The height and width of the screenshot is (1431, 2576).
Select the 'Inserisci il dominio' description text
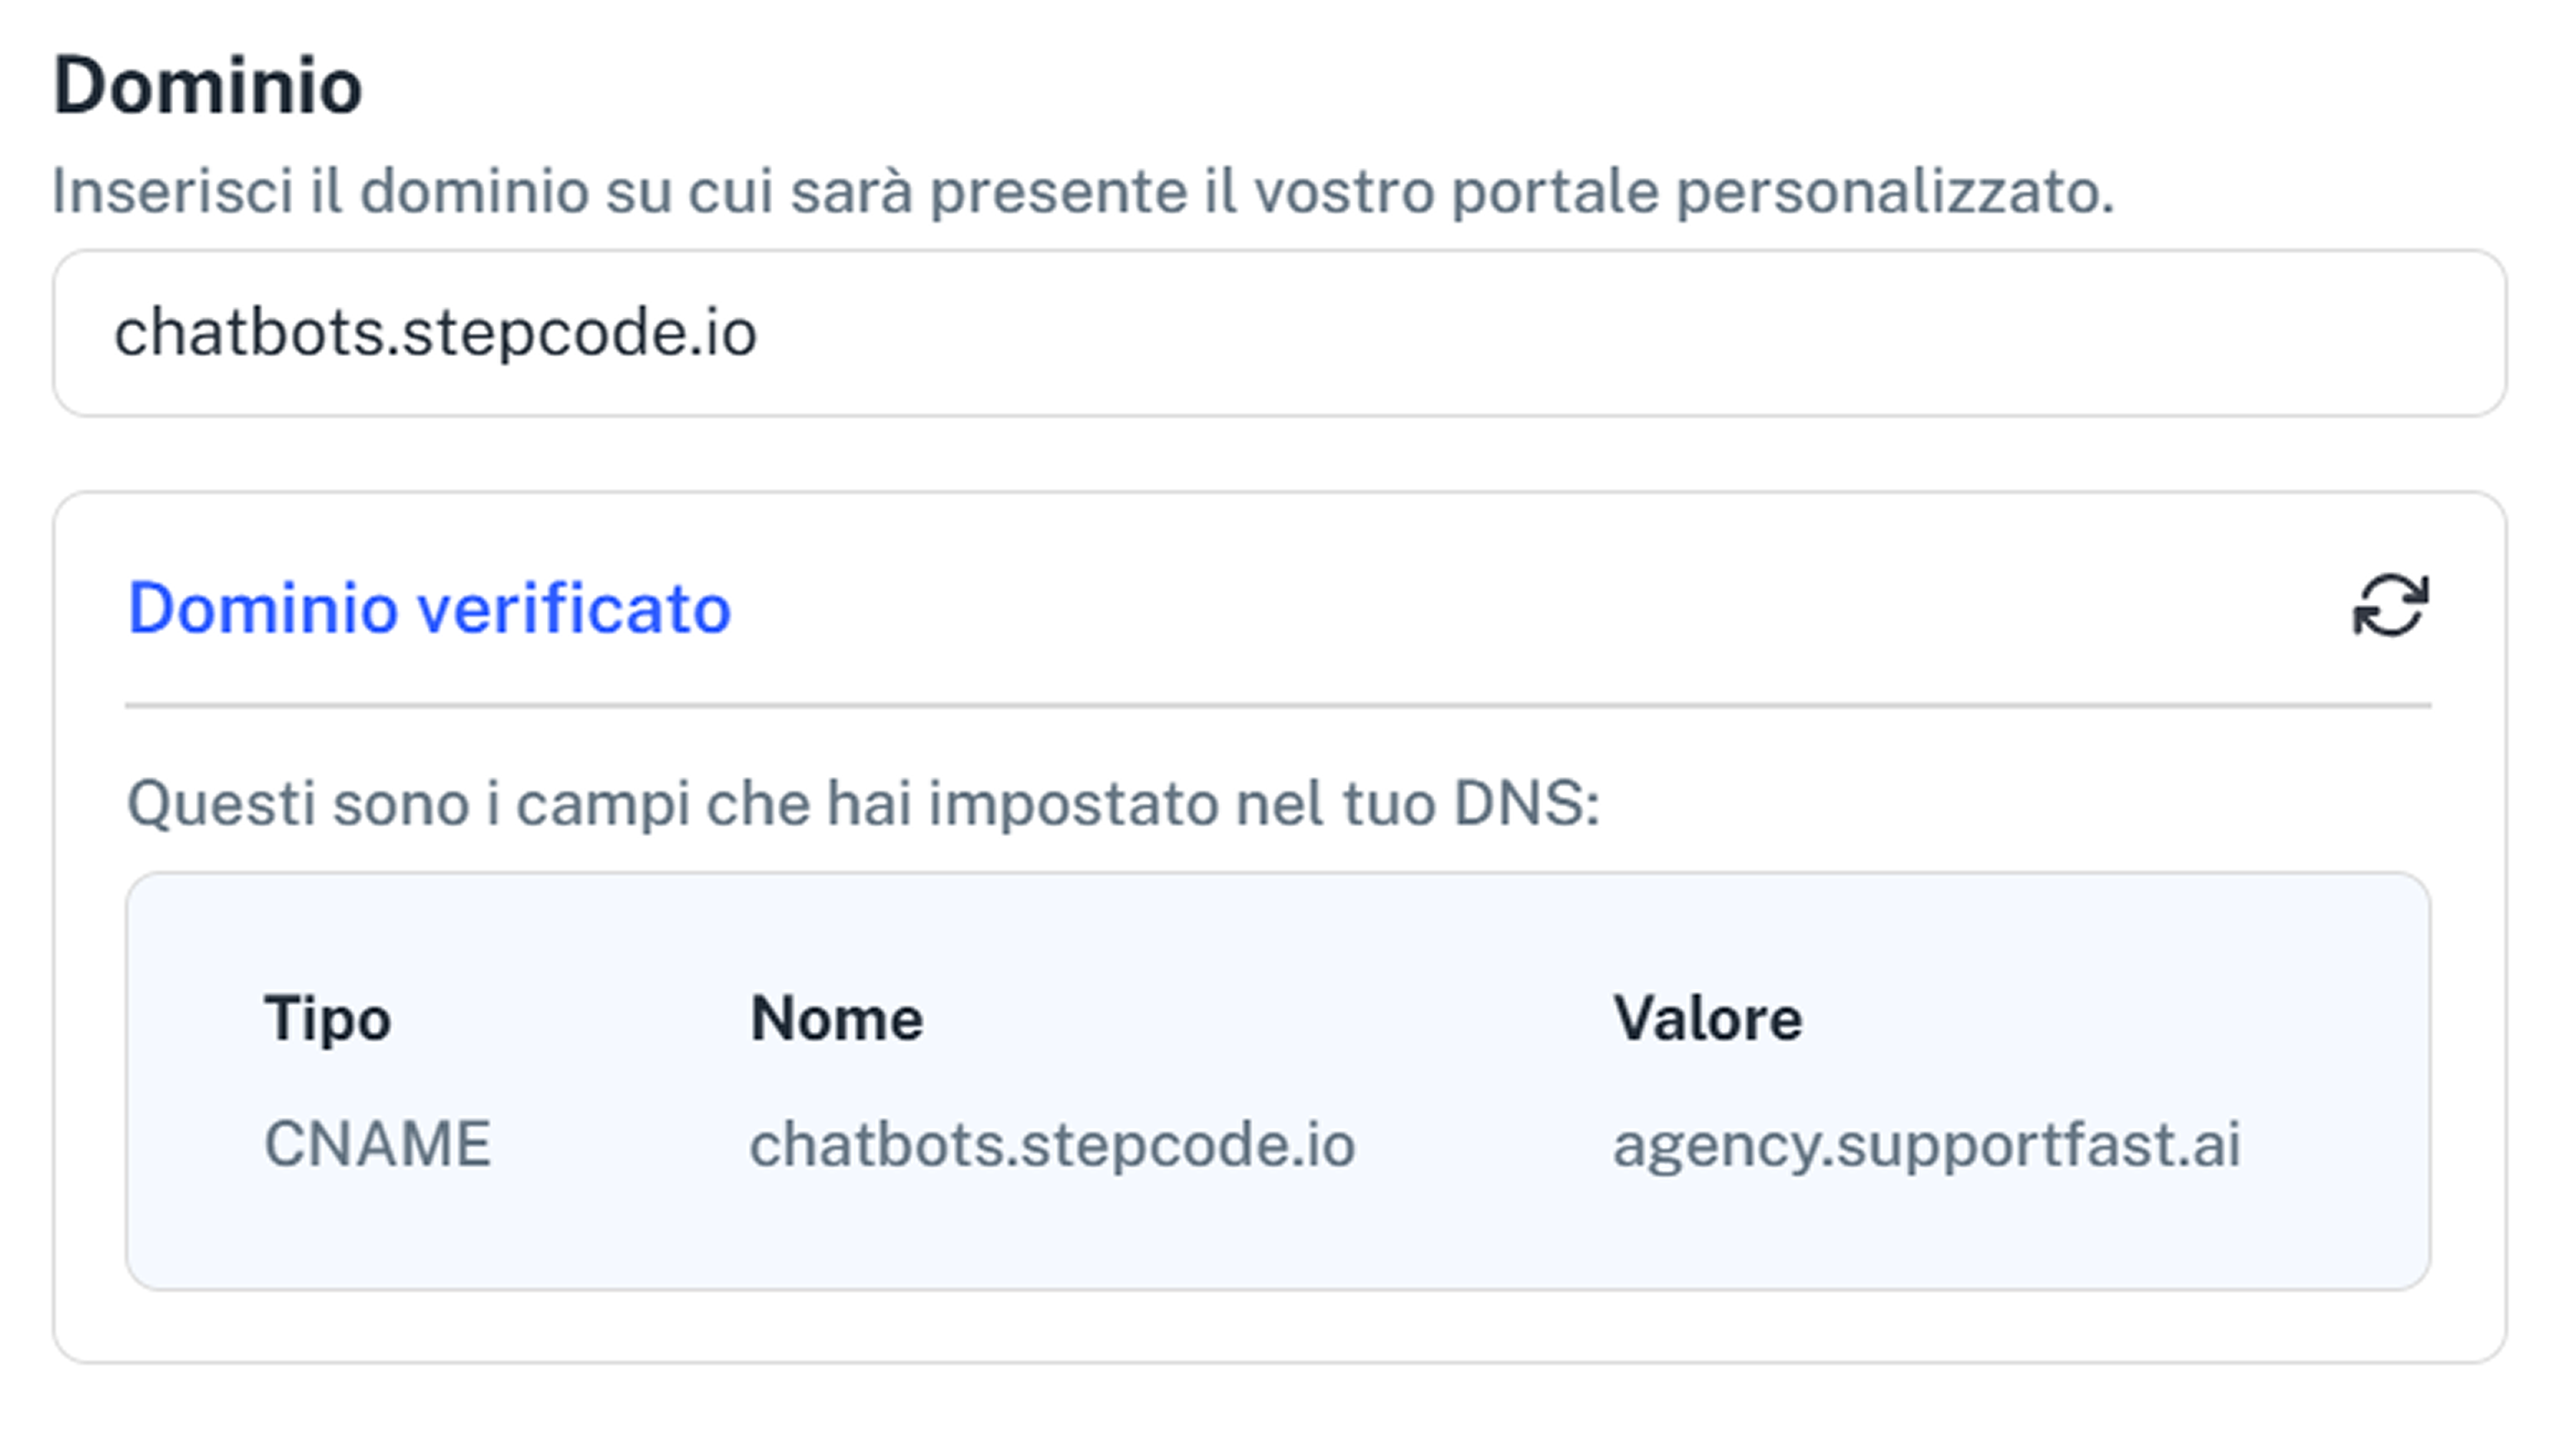click(1082, 190)
